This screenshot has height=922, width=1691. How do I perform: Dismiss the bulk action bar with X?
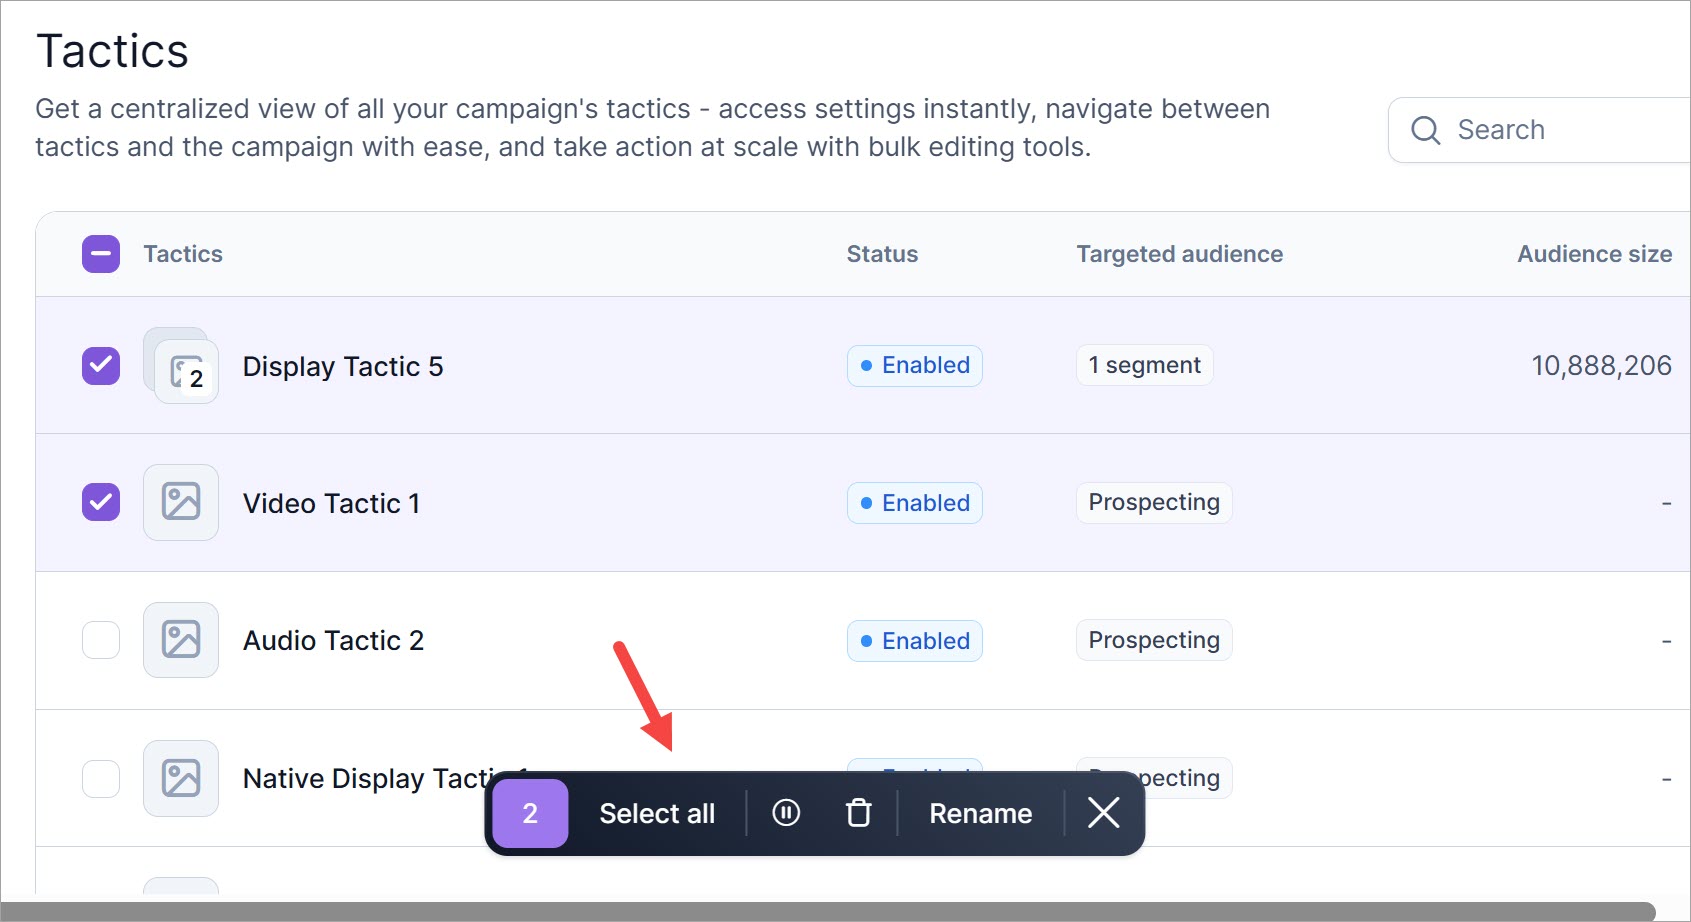(x=1103, y=813)
